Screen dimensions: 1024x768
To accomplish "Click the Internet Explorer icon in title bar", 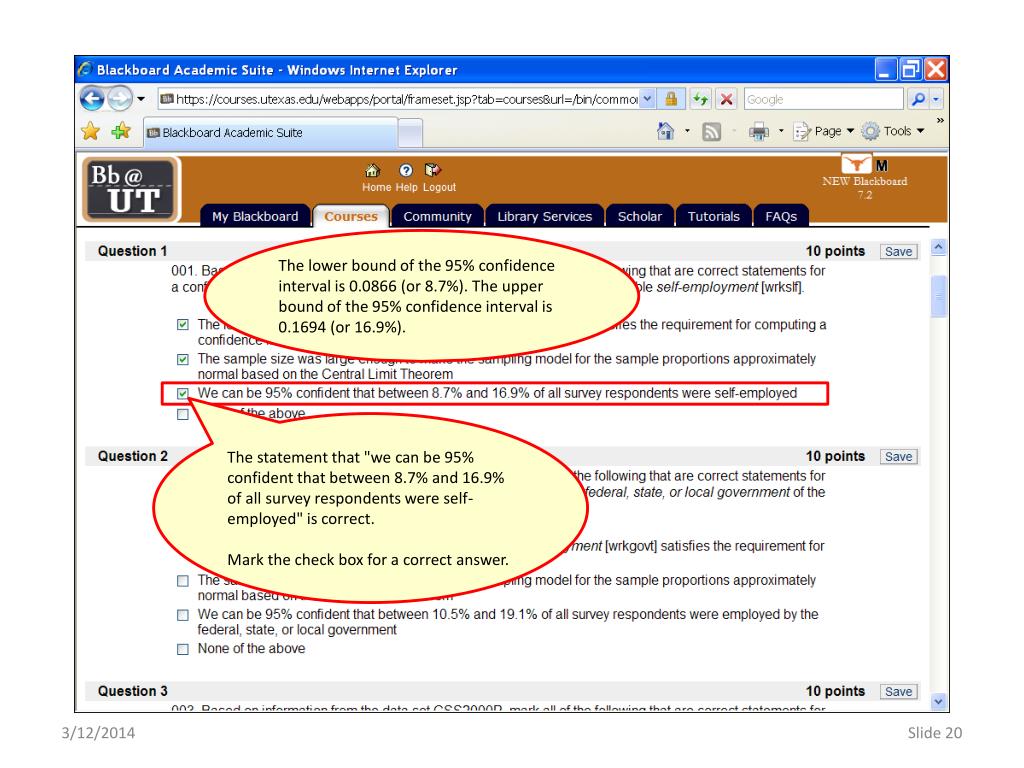I will point(85,69).
